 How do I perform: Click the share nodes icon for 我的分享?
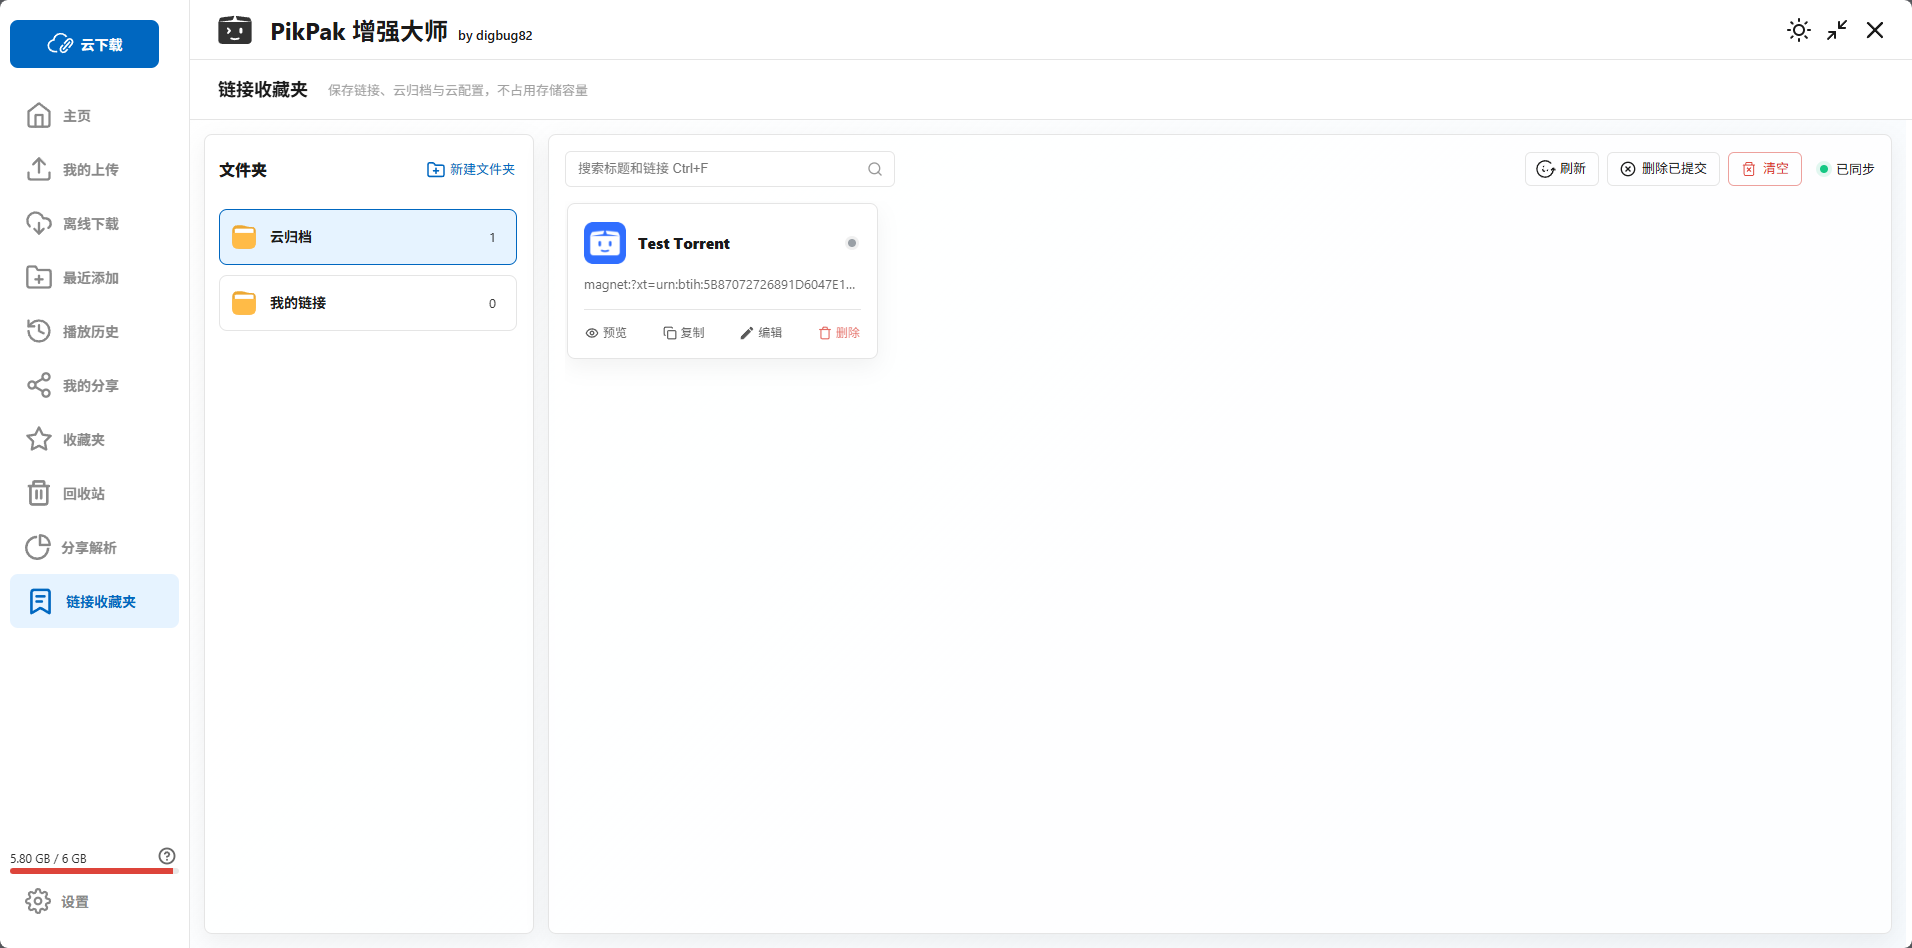tap(39, 385)
